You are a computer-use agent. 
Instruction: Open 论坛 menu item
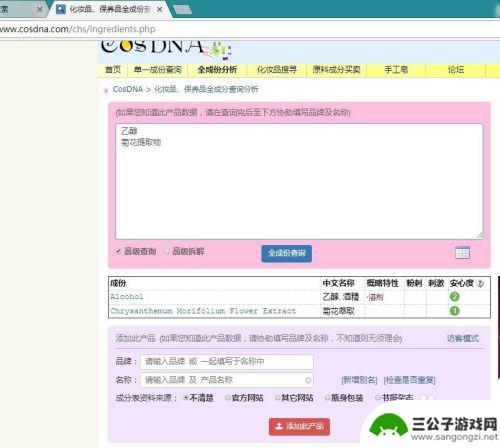(456, 70)
